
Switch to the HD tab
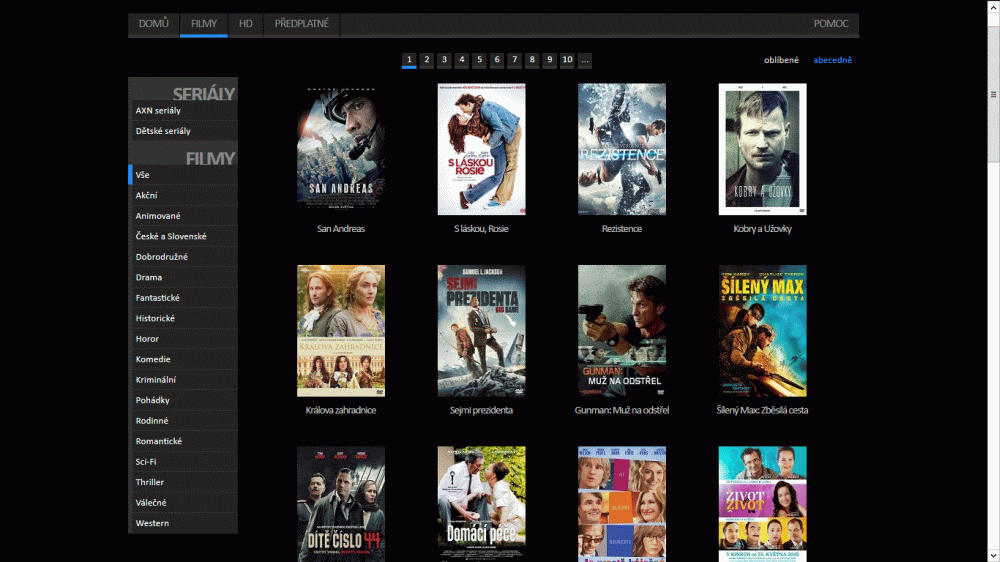pyautogui.click(x=246, y=24)
